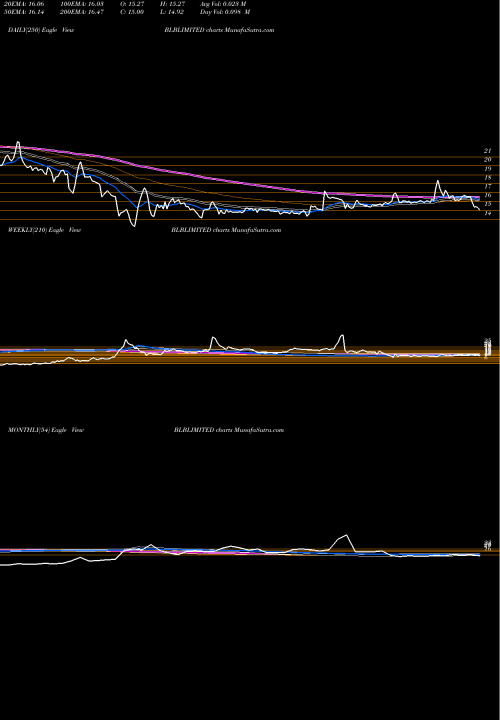Viewport: 500px width, 720px height.
Task: Click the tallest spike on weekly chart
Action: click(341, 336)
